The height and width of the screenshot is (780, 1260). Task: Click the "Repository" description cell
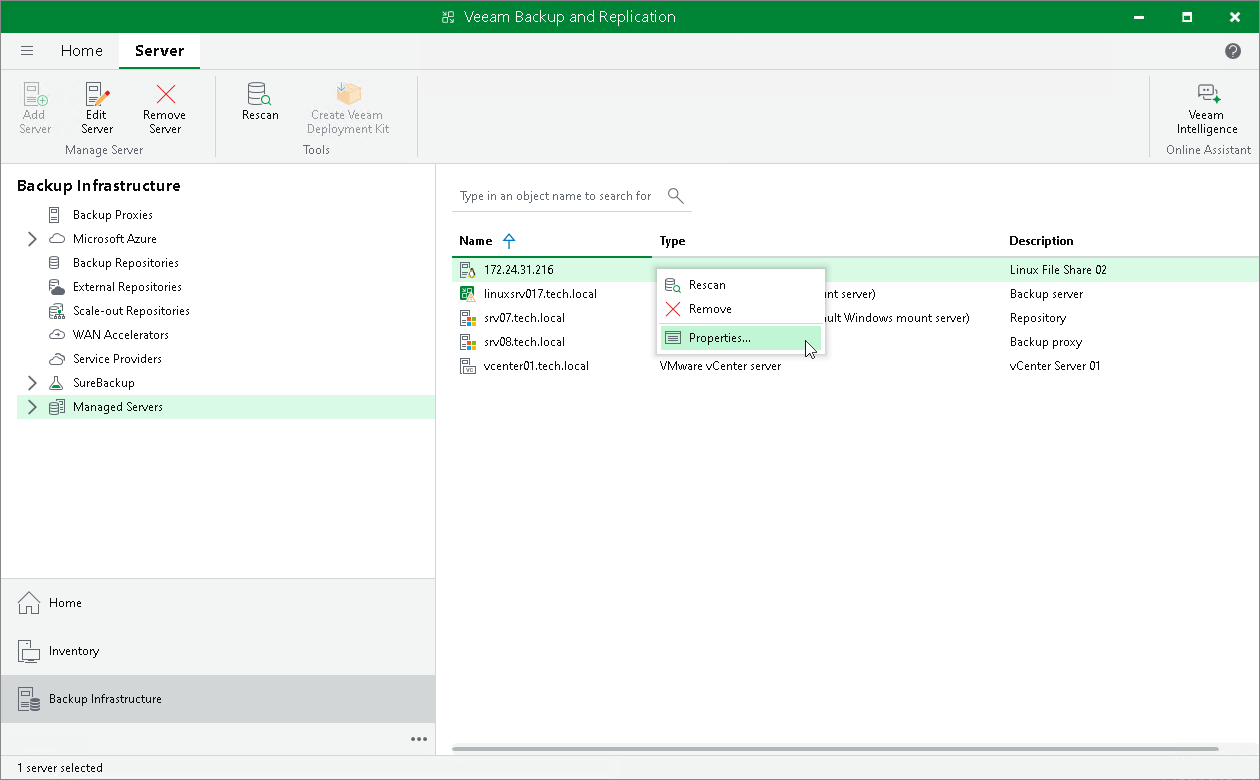pos(1038,318)
